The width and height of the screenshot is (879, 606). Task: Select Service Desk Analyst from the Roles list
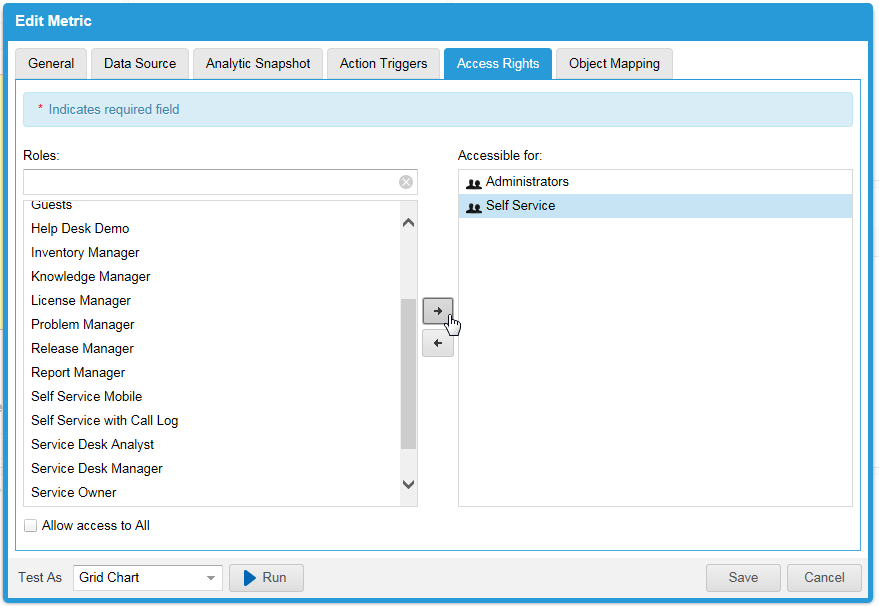pos(92,444)
